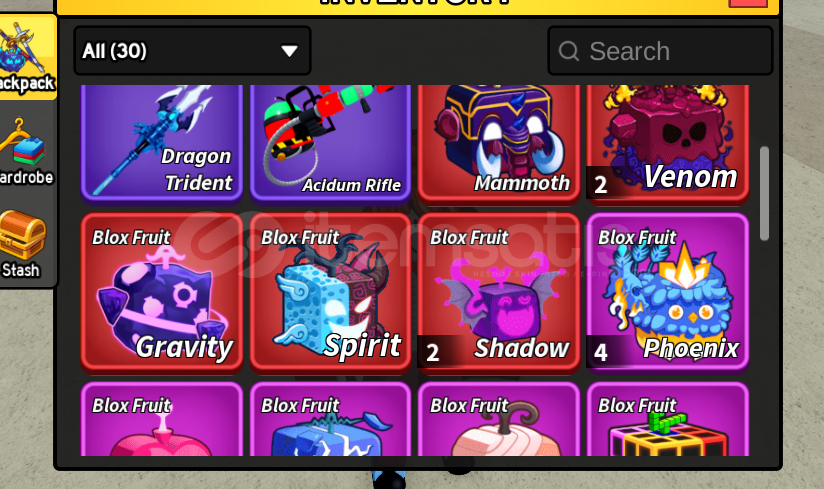This screenshot has height=489, width=824.
Task: Click the inventory scrollbar handle
Action: coord(764,194)
